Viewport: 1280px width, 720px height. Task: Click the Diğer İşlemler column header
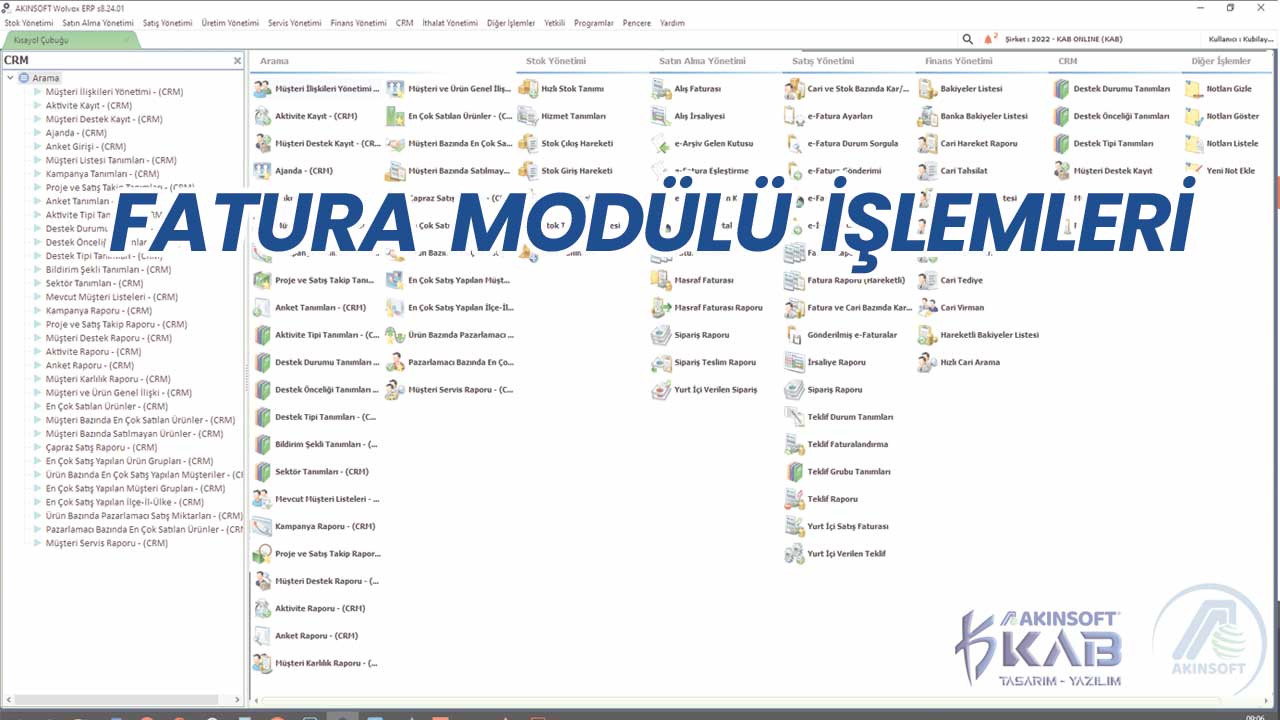(x=1221, y=61)
